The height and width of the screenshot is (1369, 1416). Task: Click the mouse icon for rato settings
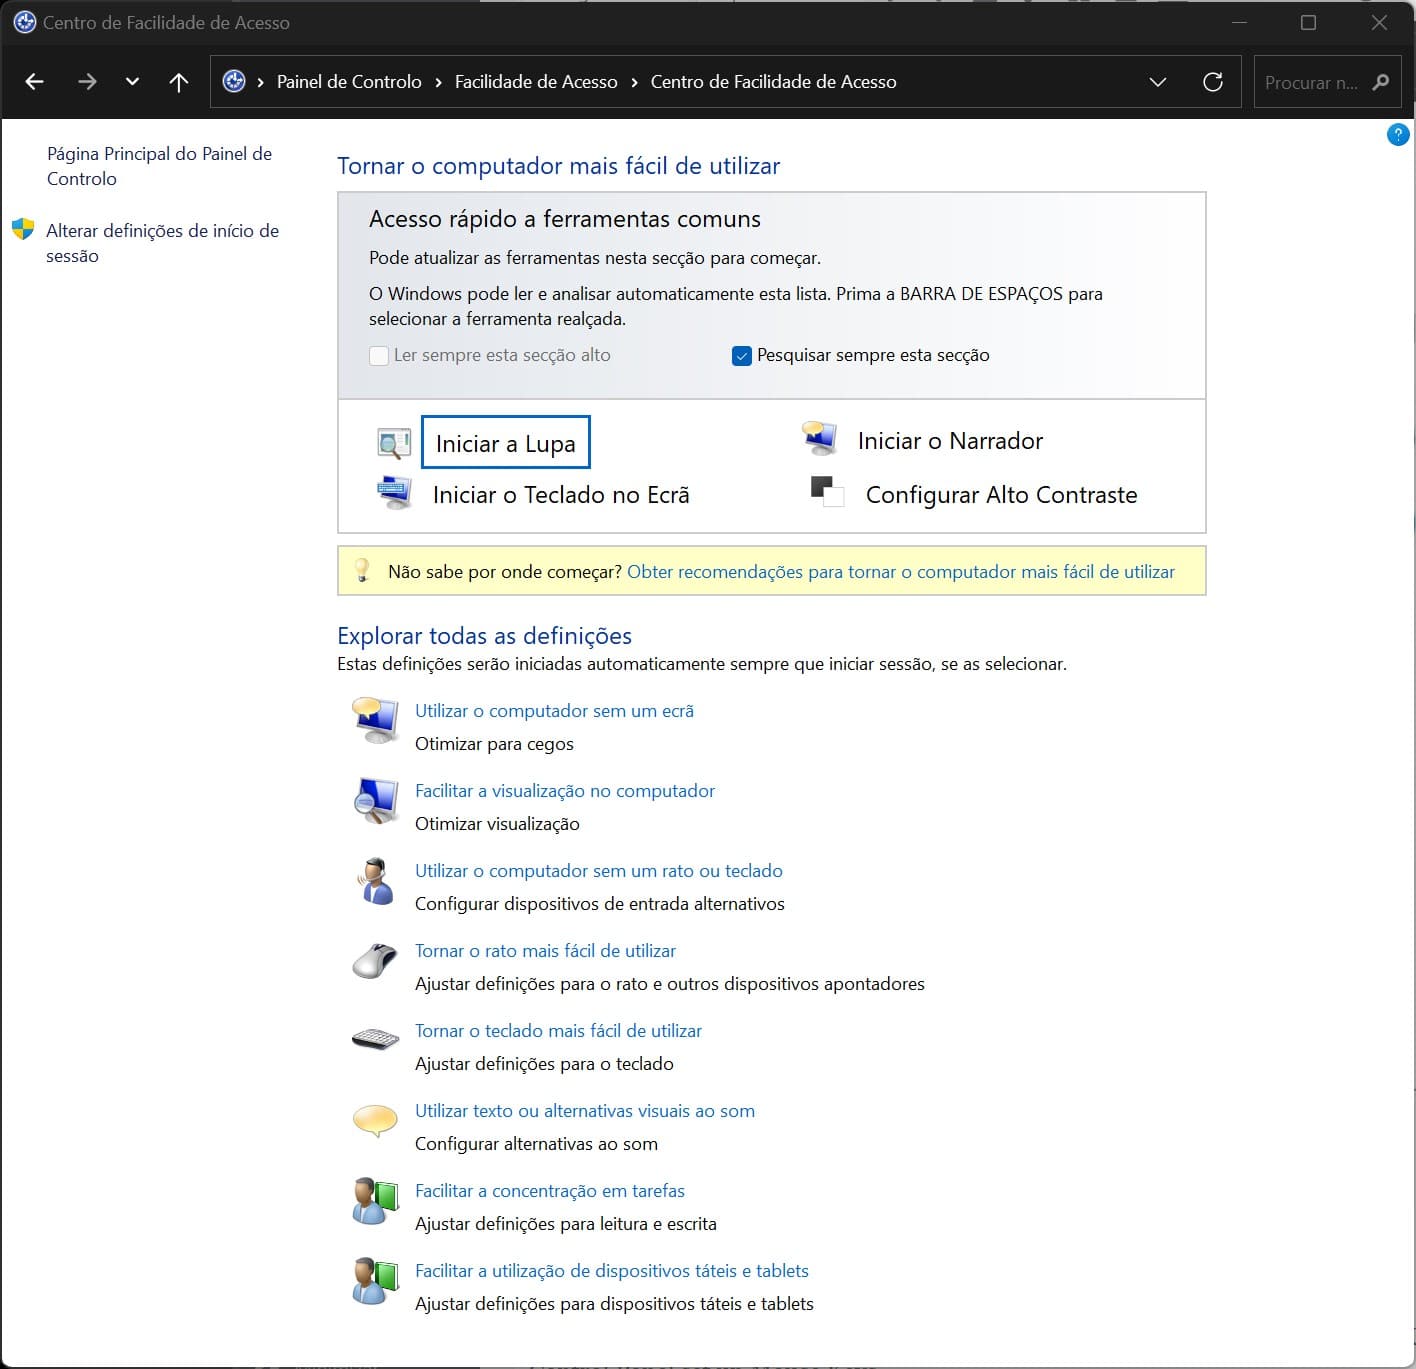point(376,962)
